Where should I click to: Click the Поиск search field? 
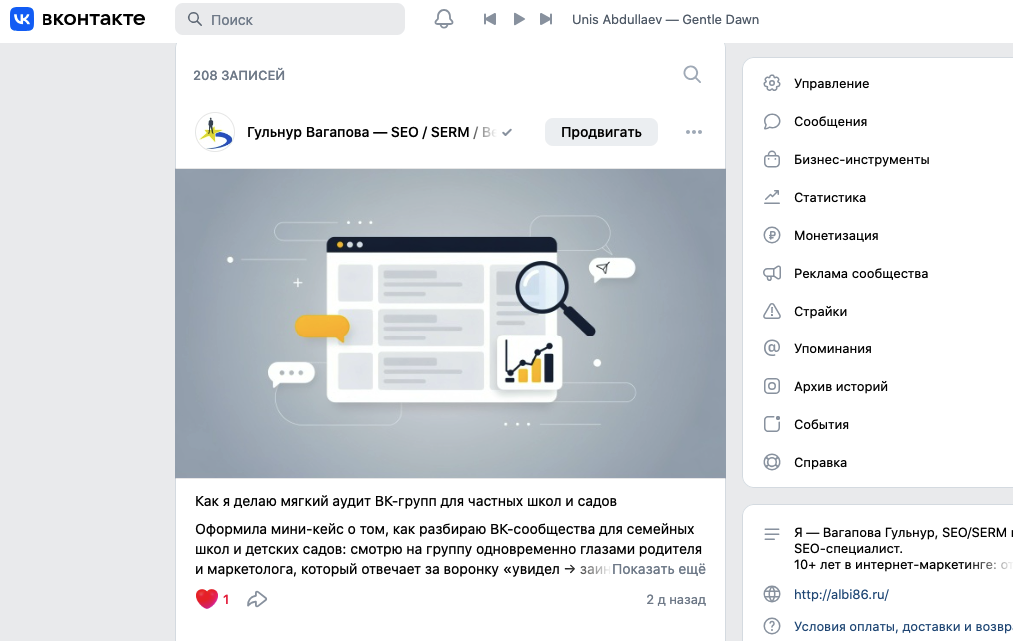pyautogui.click(x=290, y=19)
